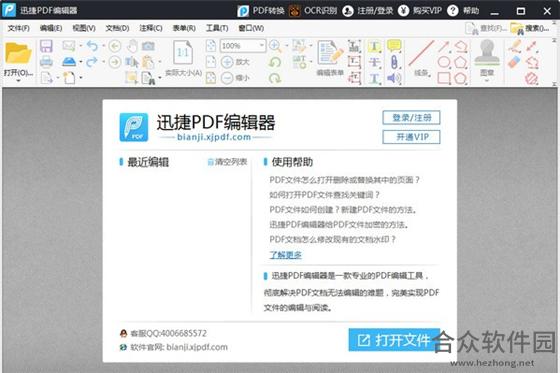Viewport: 560px width, 373px height.
Task: Open the 表单(R) menu
Action: click(x=184, y=28)
